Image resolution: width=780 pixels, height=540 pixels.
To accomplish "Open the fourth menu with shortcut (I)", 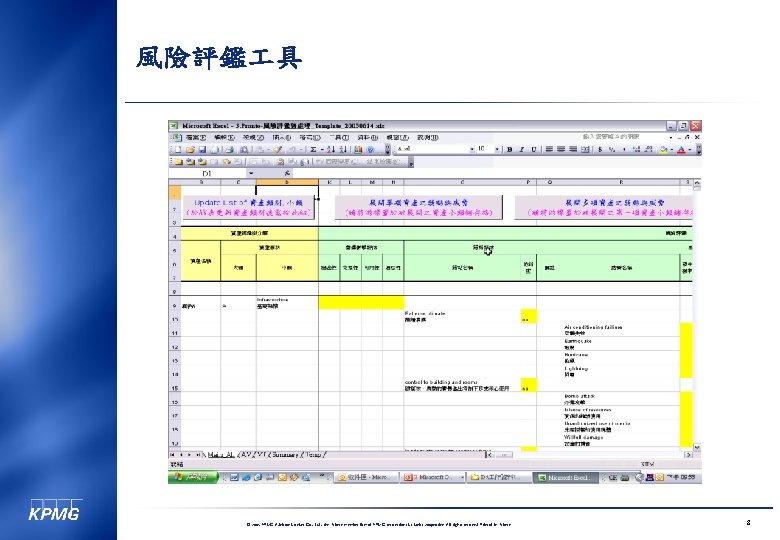I will (x=282, y=137).
